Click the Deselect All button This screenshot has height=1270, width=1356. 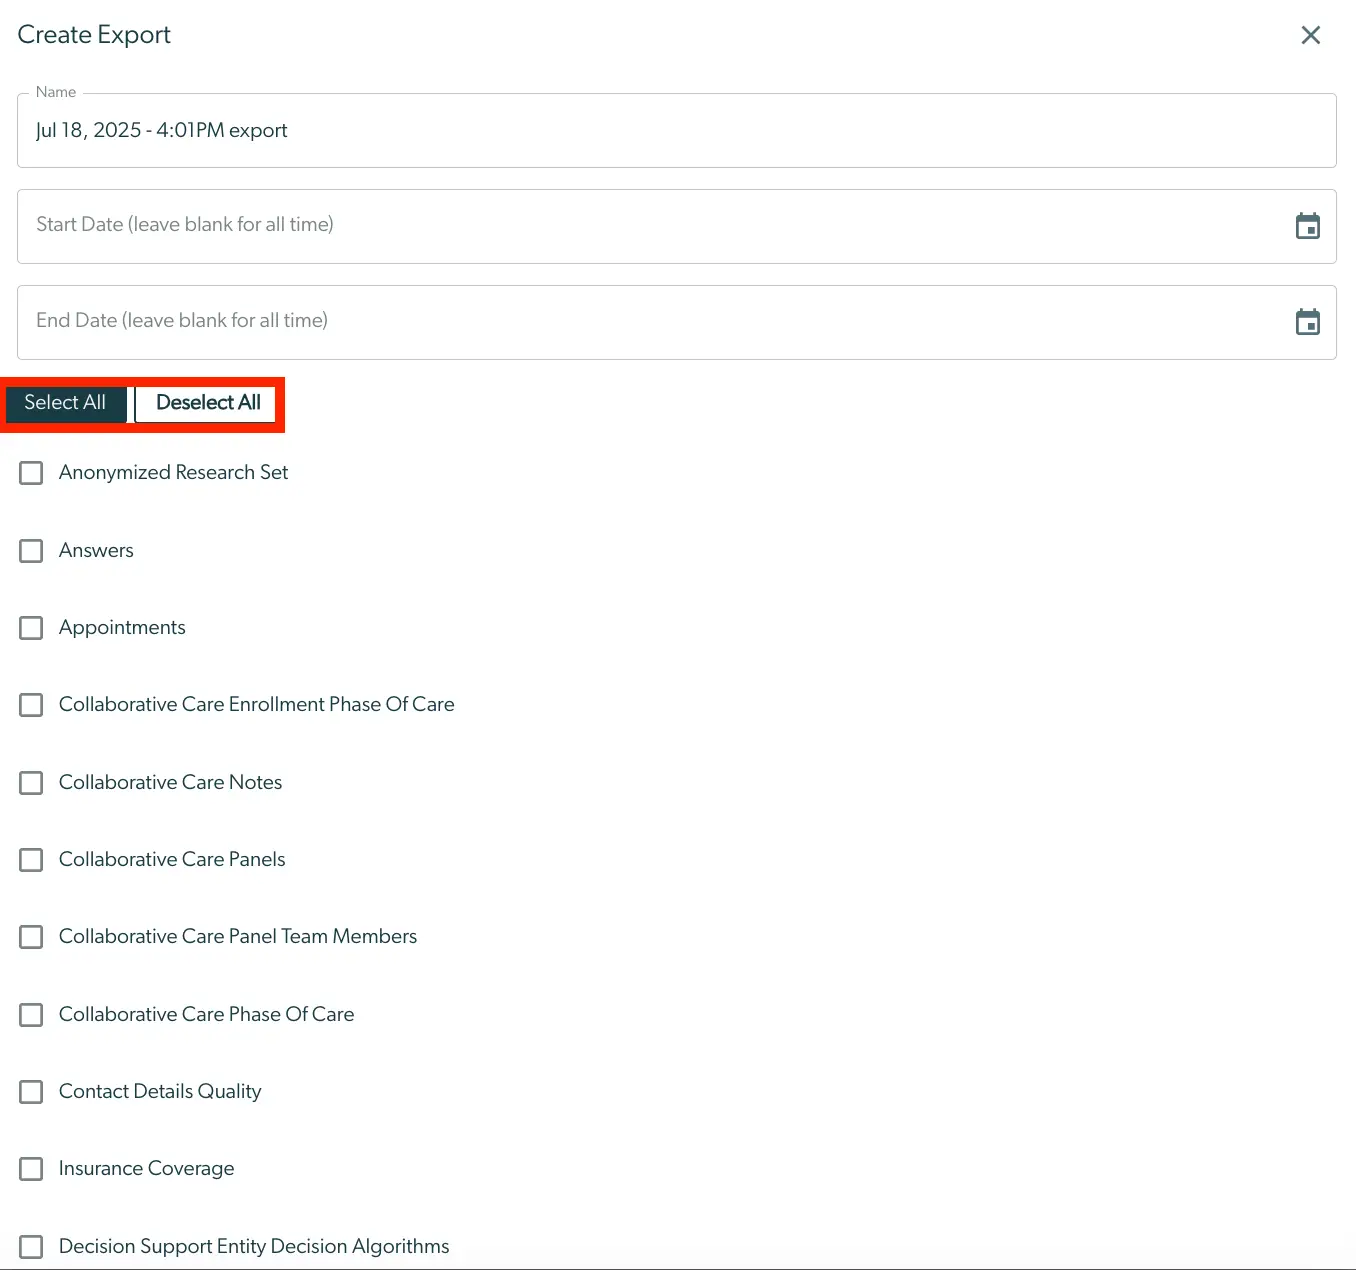[x=206, y=403]
